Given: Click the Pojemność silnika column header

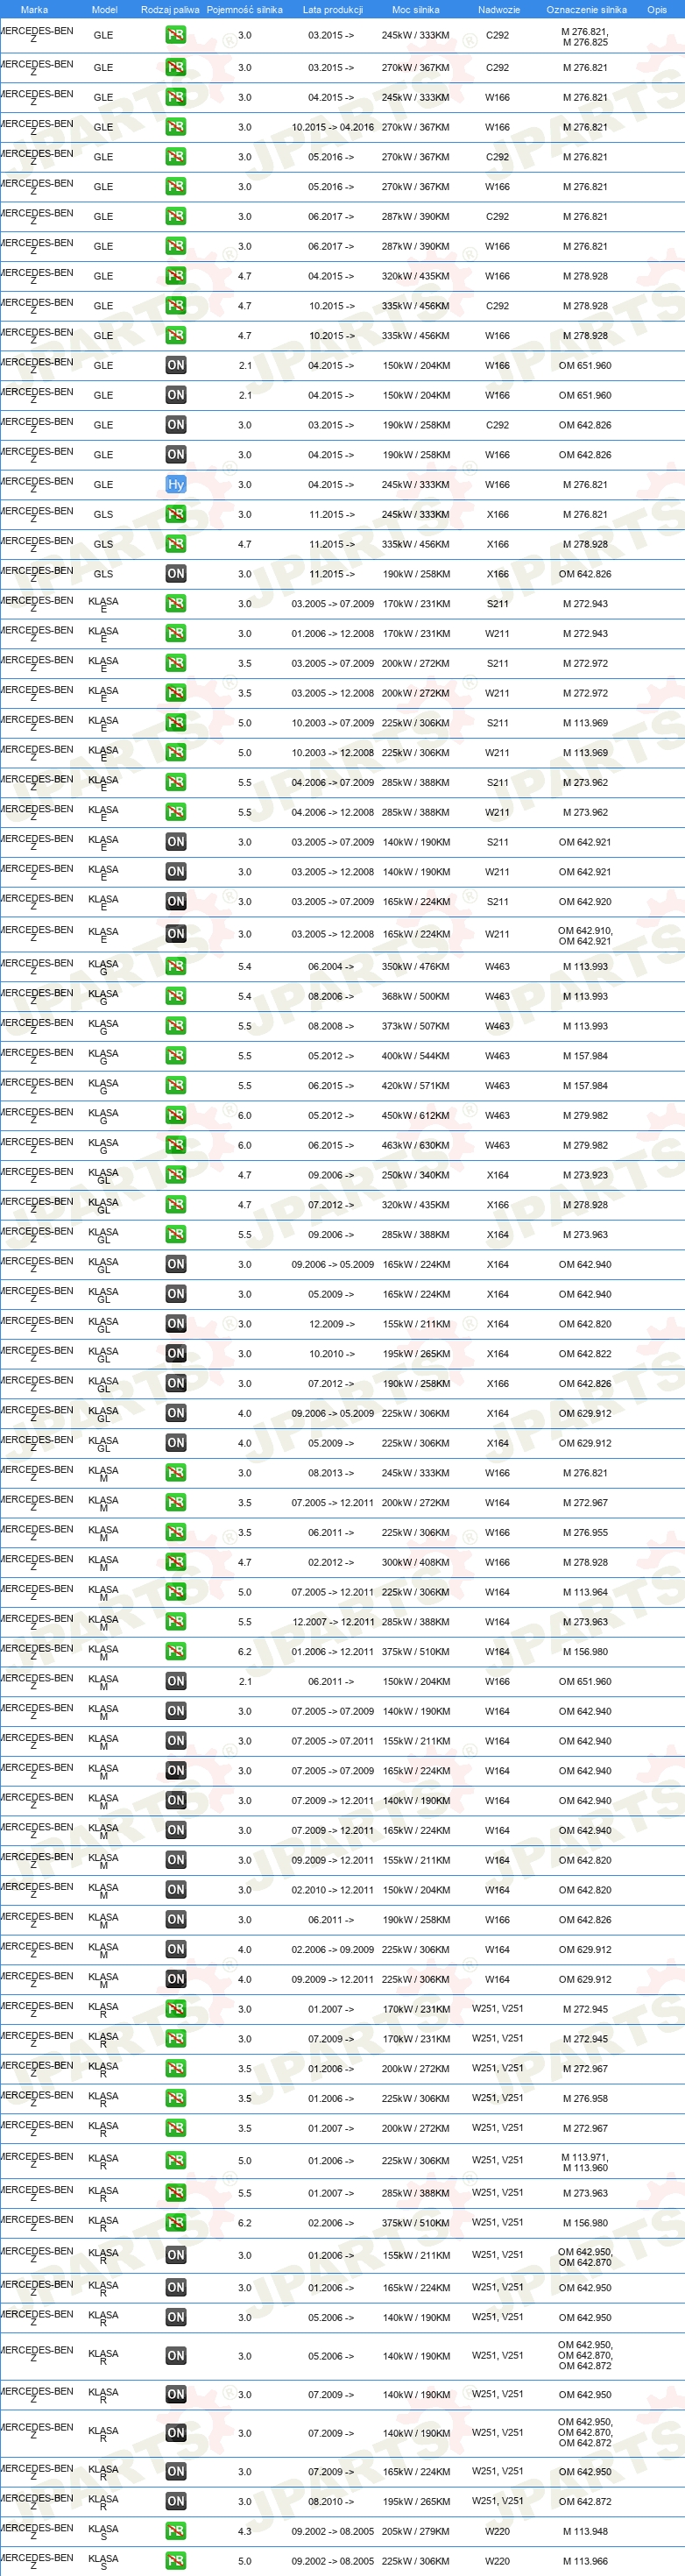Looking at the screenshot, I should 245,9.
